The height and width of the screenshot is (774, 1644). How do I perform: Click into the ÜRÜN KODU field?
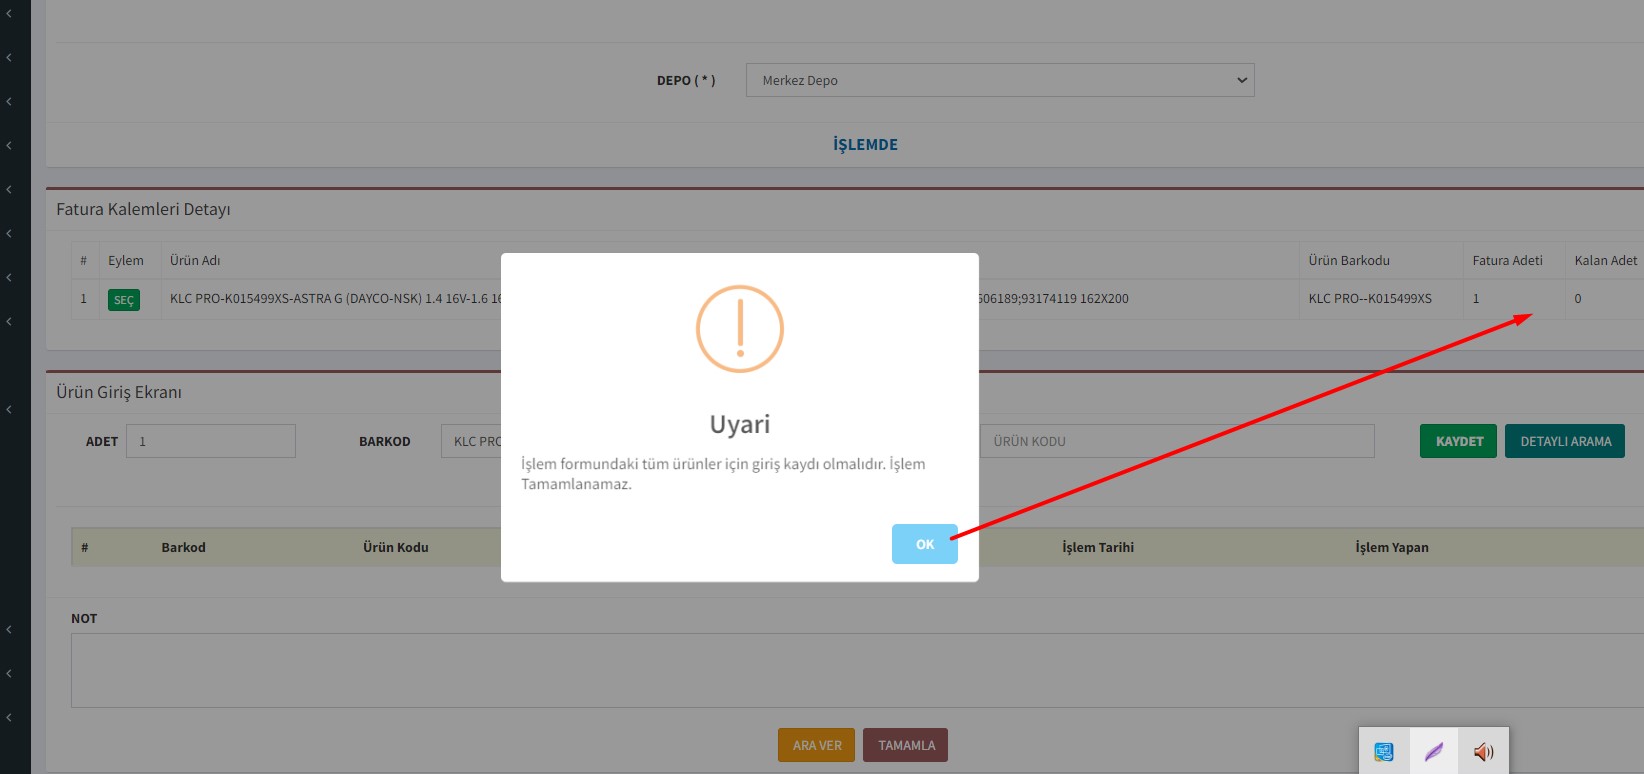1176,441
